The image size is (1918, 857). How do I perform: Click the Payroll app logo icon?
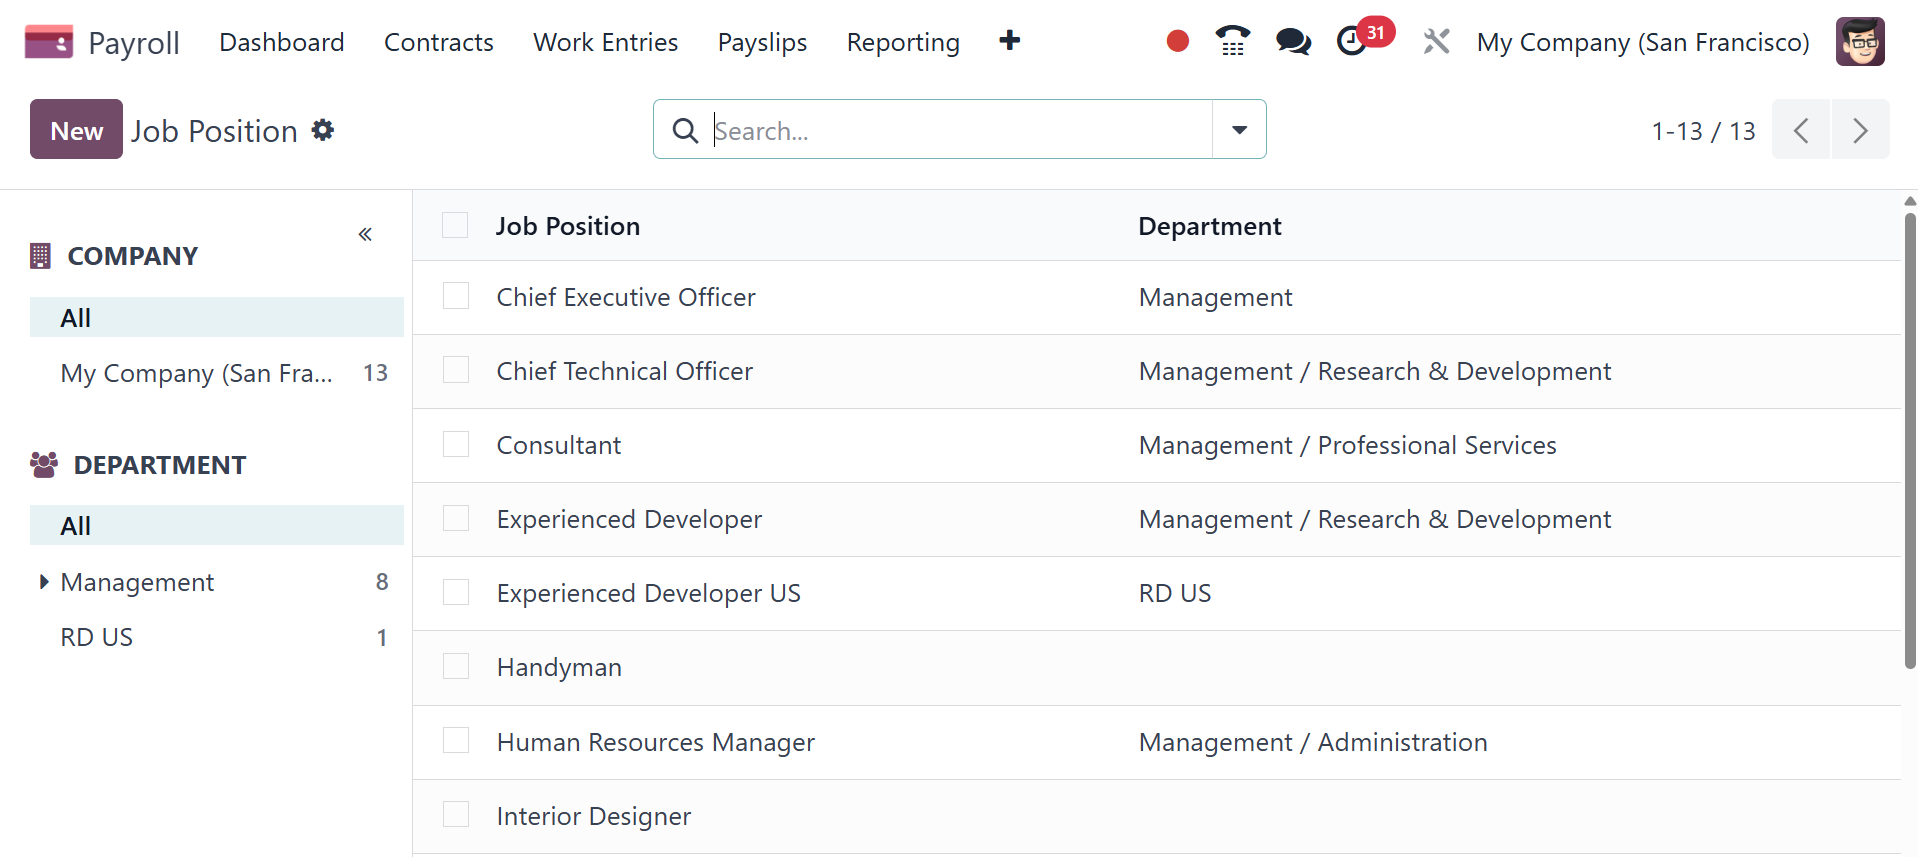48,42
